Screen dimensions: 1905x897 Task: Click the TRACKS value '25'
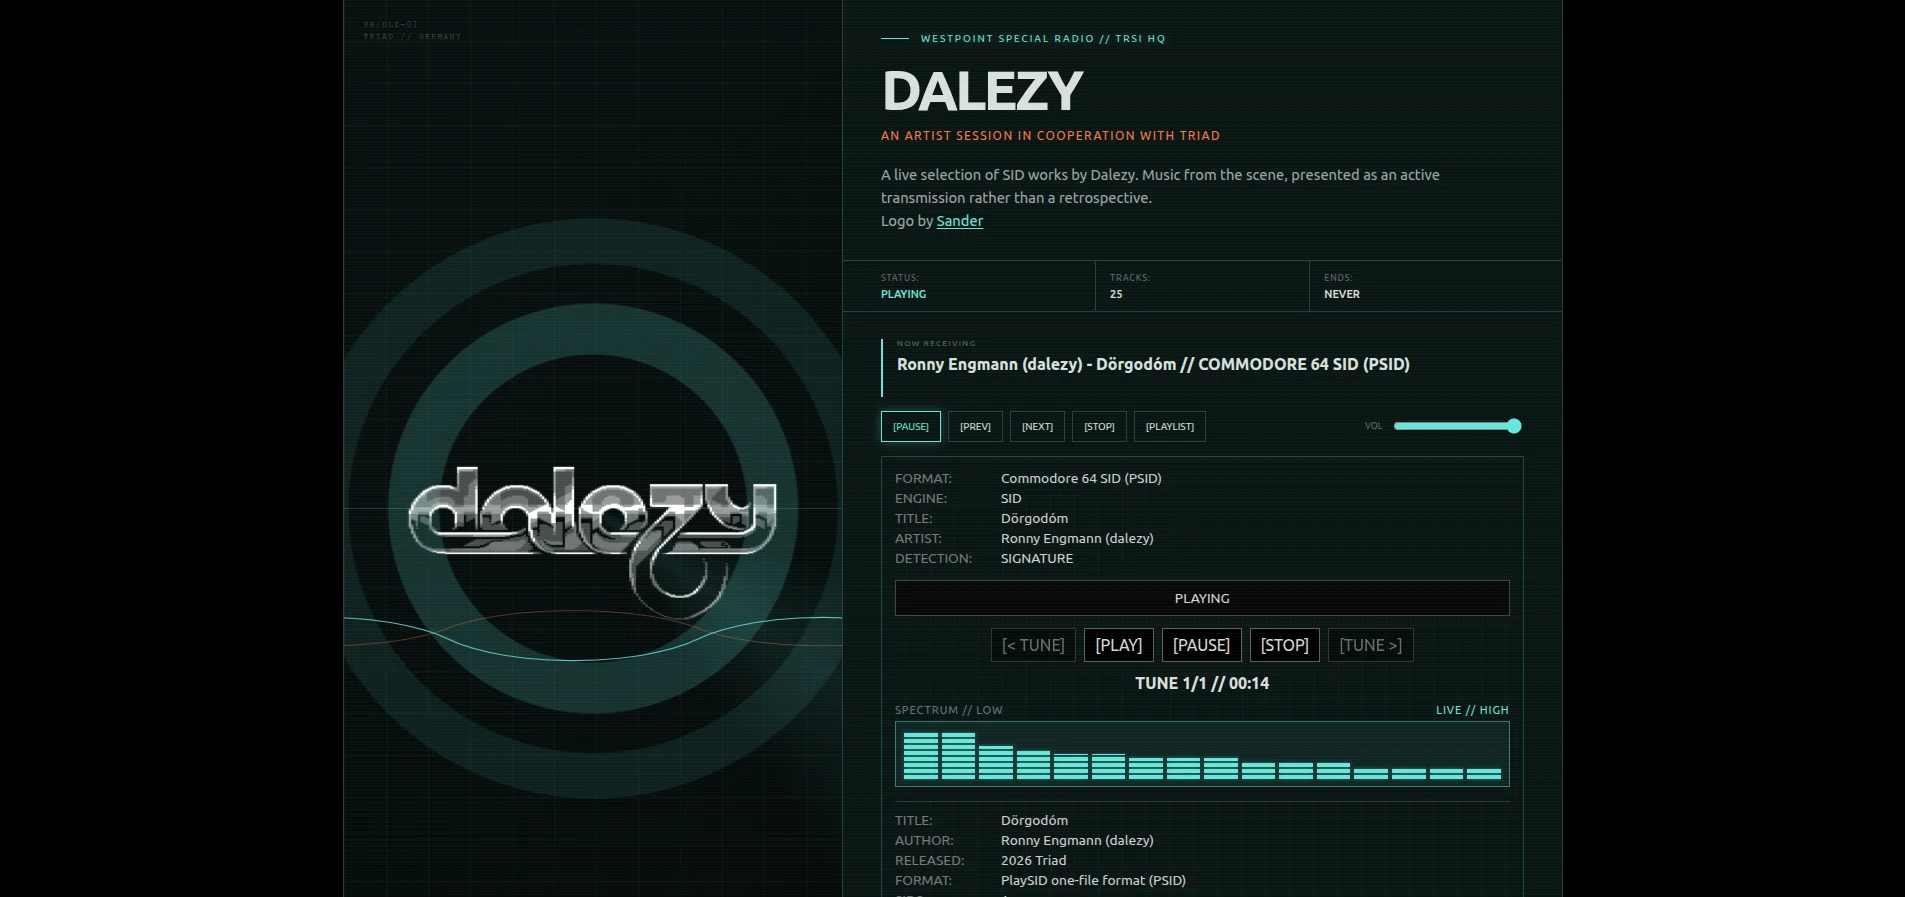[x=1116, y=294]
